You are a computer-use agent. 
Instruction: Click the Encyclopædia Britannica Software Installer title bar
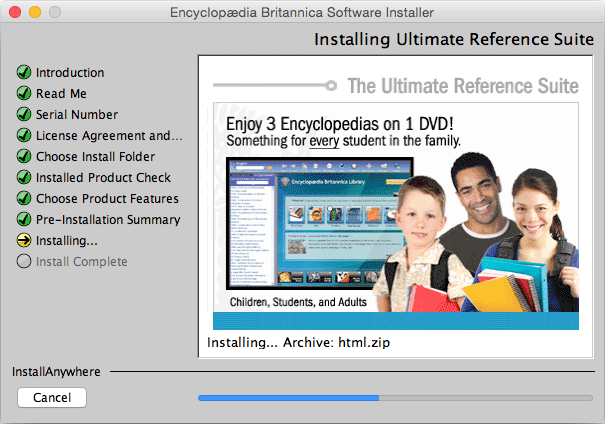(302, 13)
